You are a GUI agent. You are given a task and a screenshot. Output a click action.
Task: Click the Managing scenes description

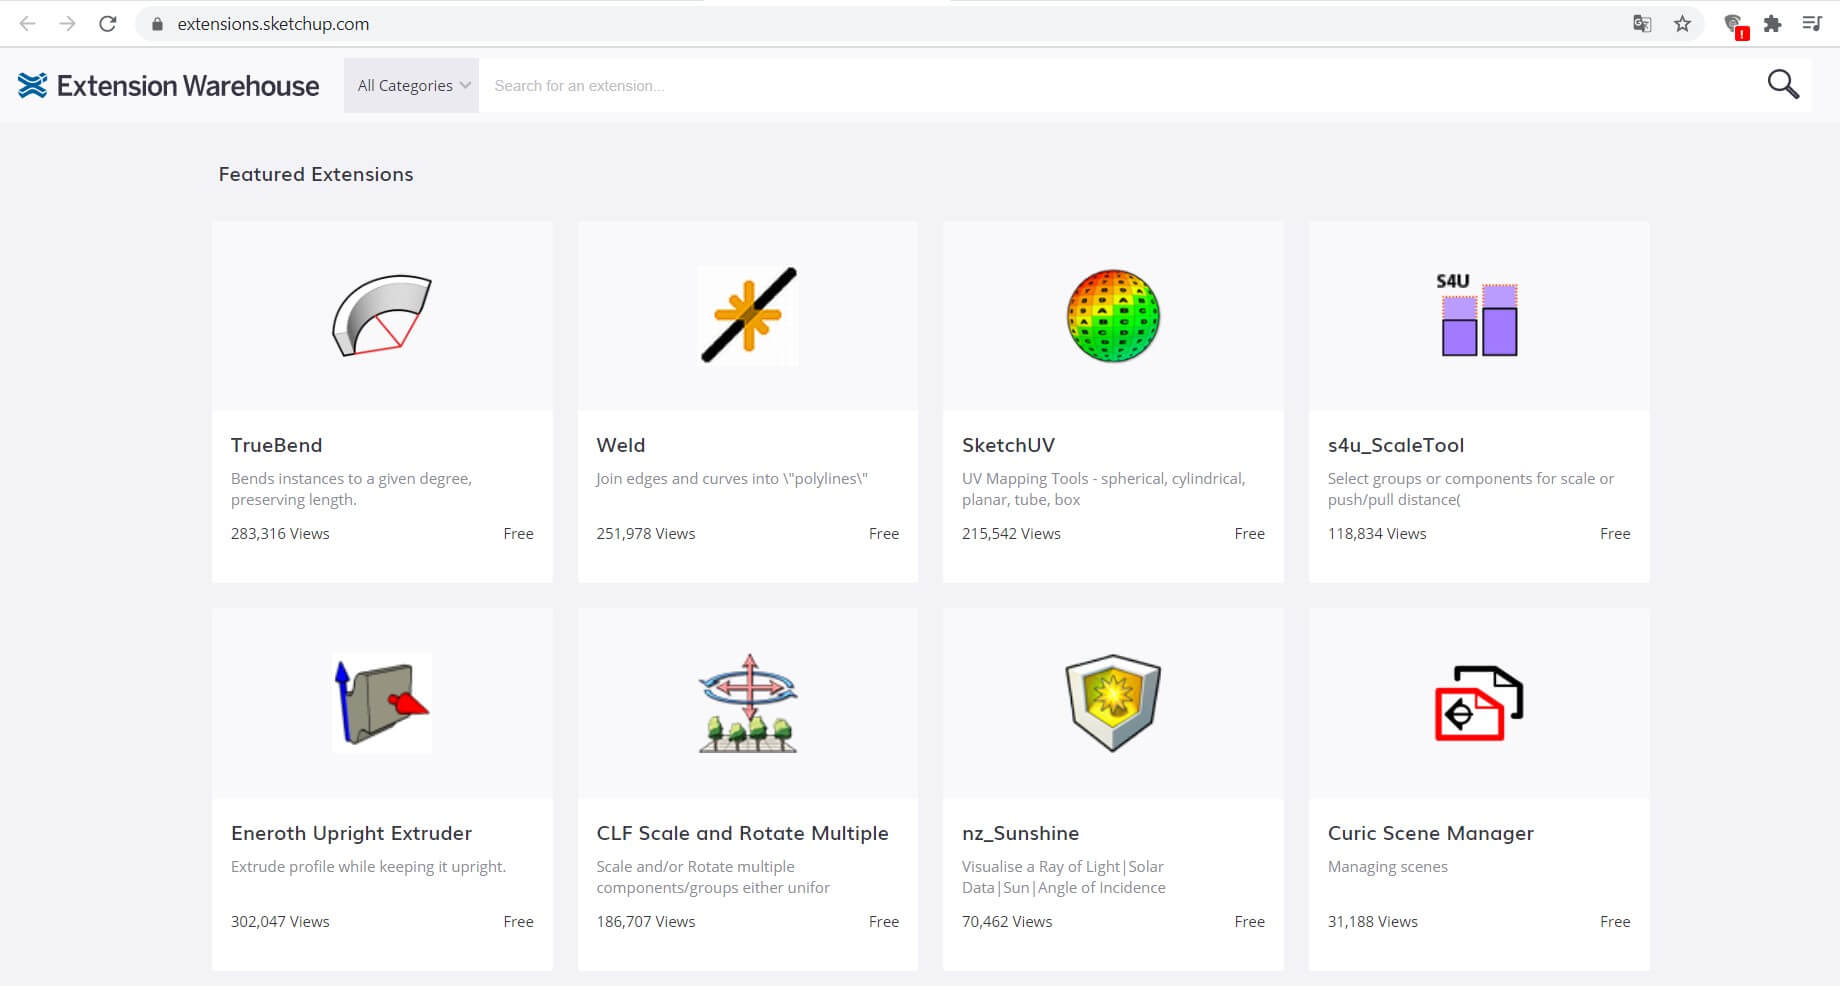click(1388, 867)
